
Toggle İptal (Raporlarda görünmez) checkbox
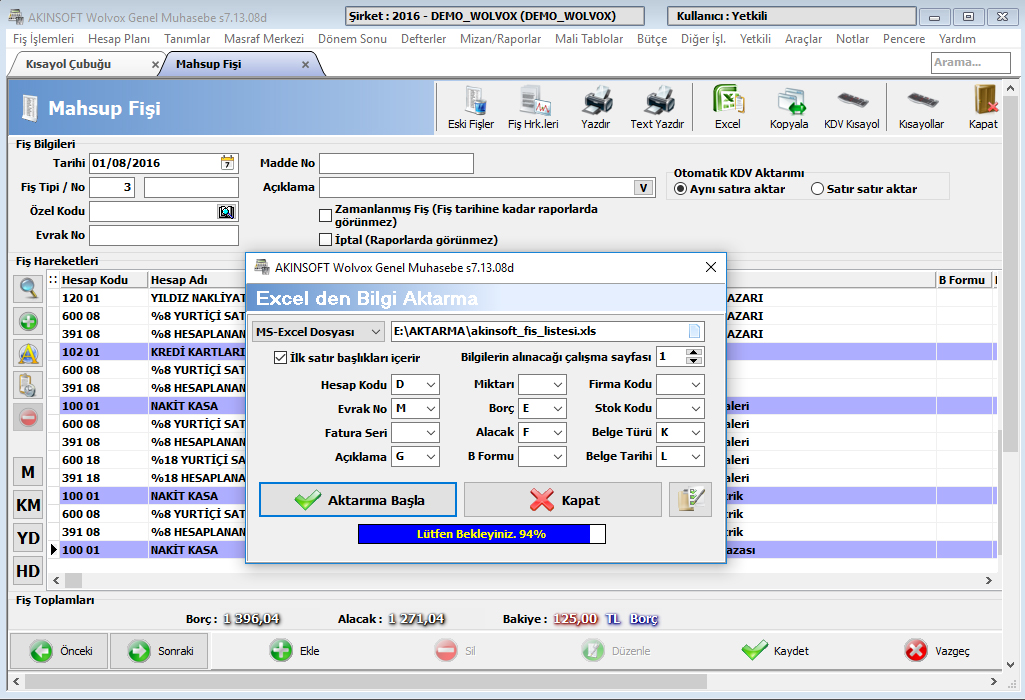(x=326, y=240)
